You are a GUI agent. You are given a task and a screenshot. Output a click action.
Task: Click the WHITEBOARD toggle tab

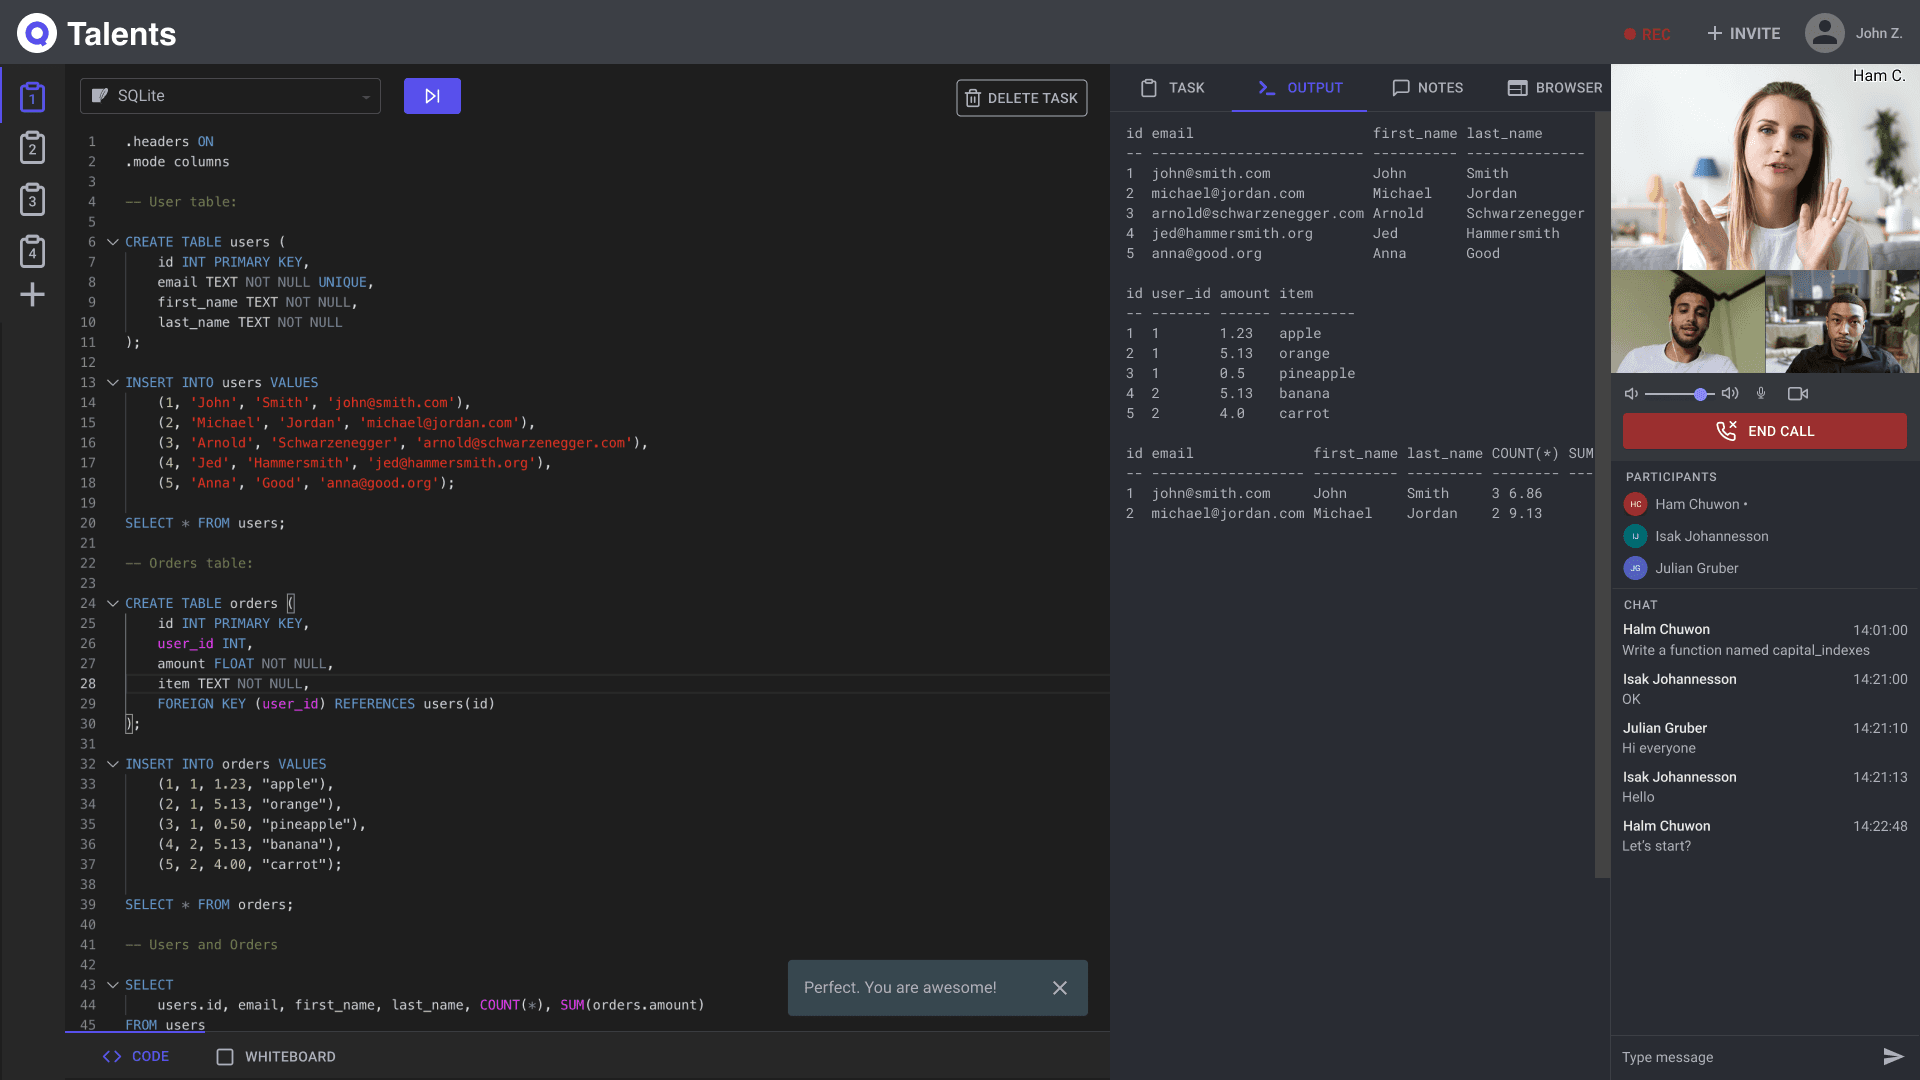(276, 1056)
